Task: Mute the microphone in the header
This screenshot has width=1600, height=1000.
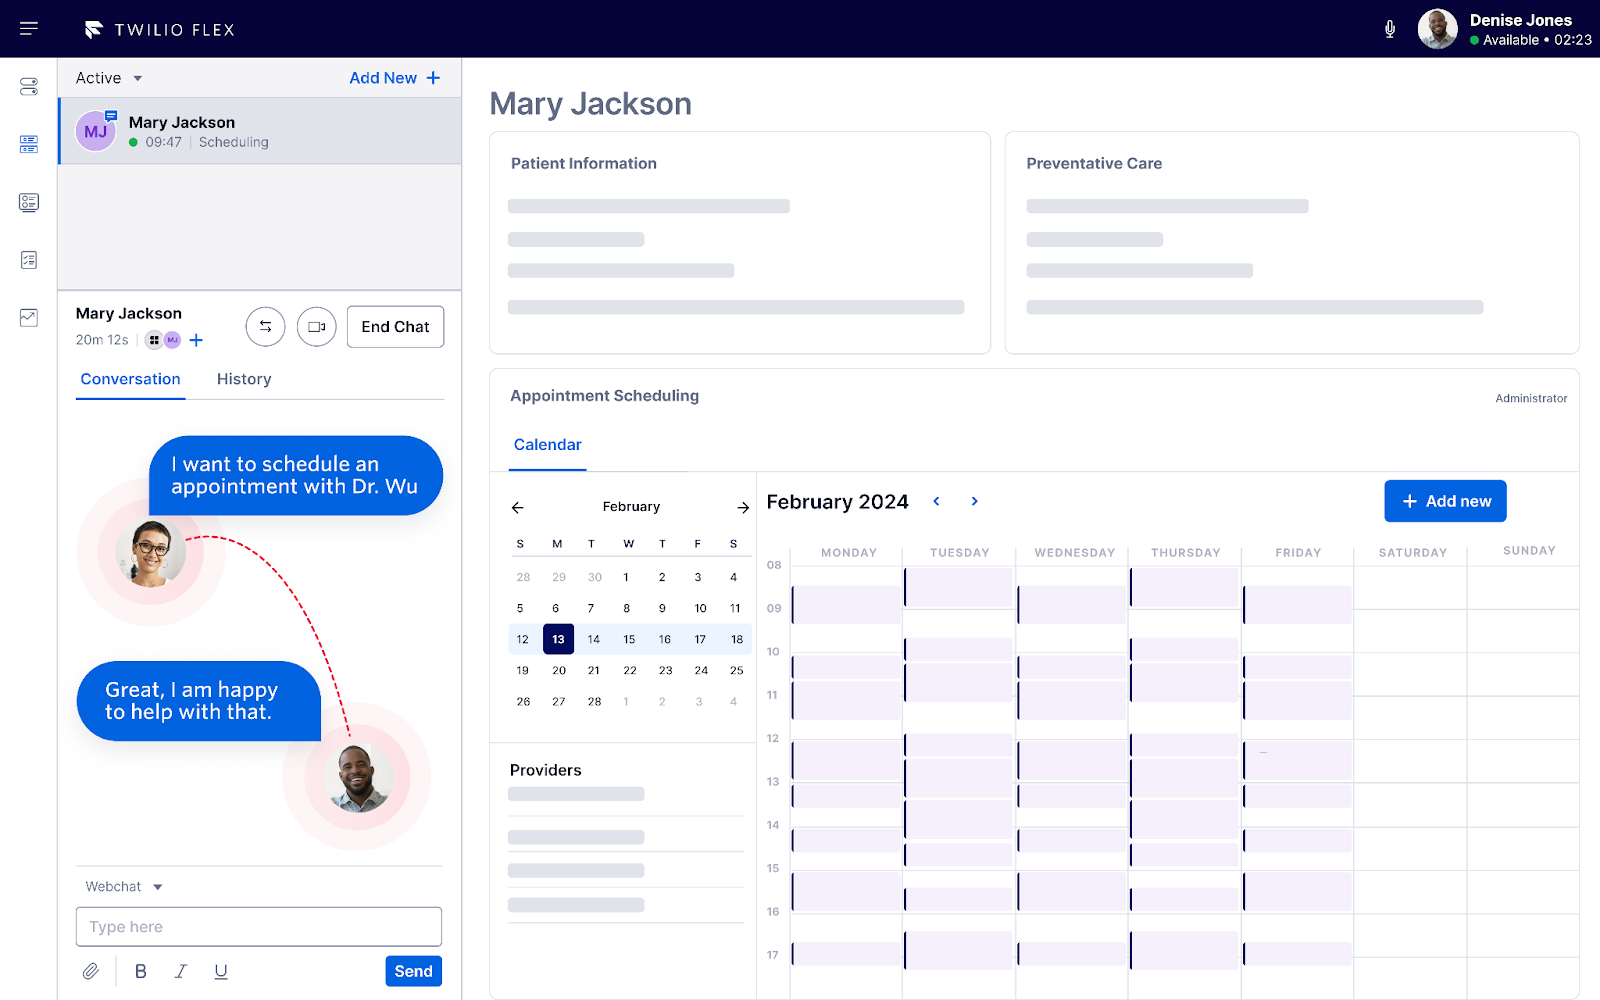Action: click(1390, 29)
